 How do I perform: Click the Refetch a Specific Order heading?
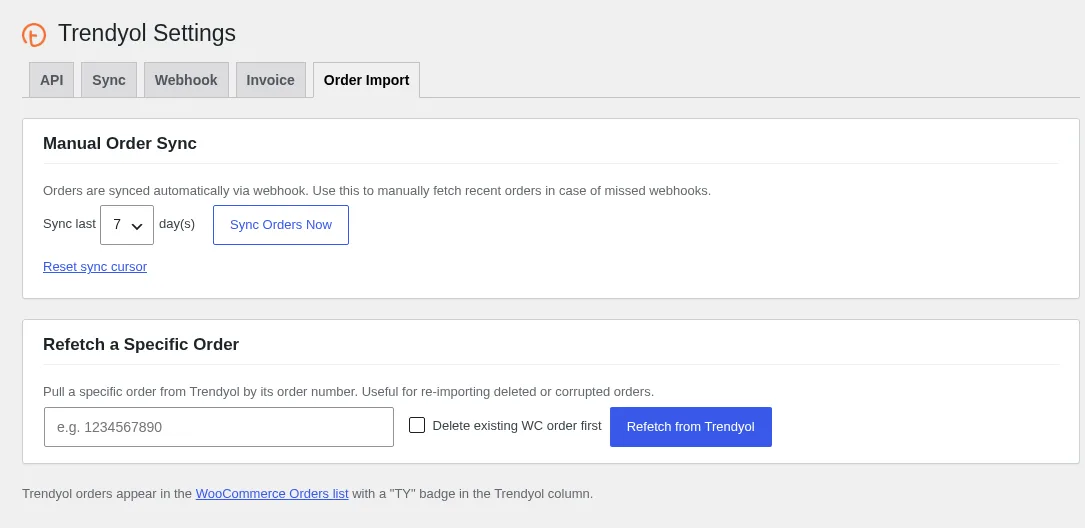pyautogui.click(x=141, y=344)
